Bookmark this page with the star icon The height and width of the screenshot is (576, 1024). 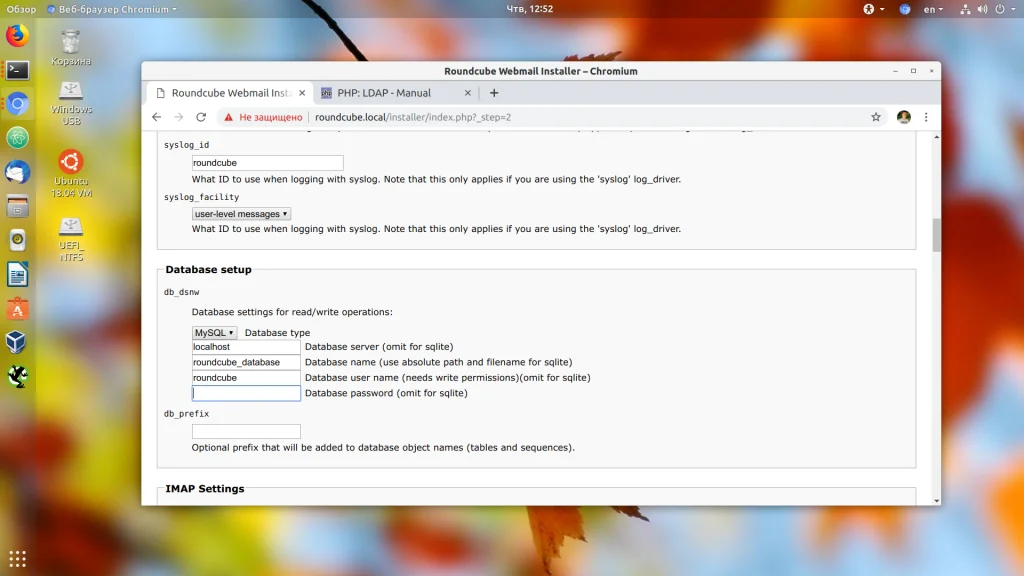[x=876, y=117]
